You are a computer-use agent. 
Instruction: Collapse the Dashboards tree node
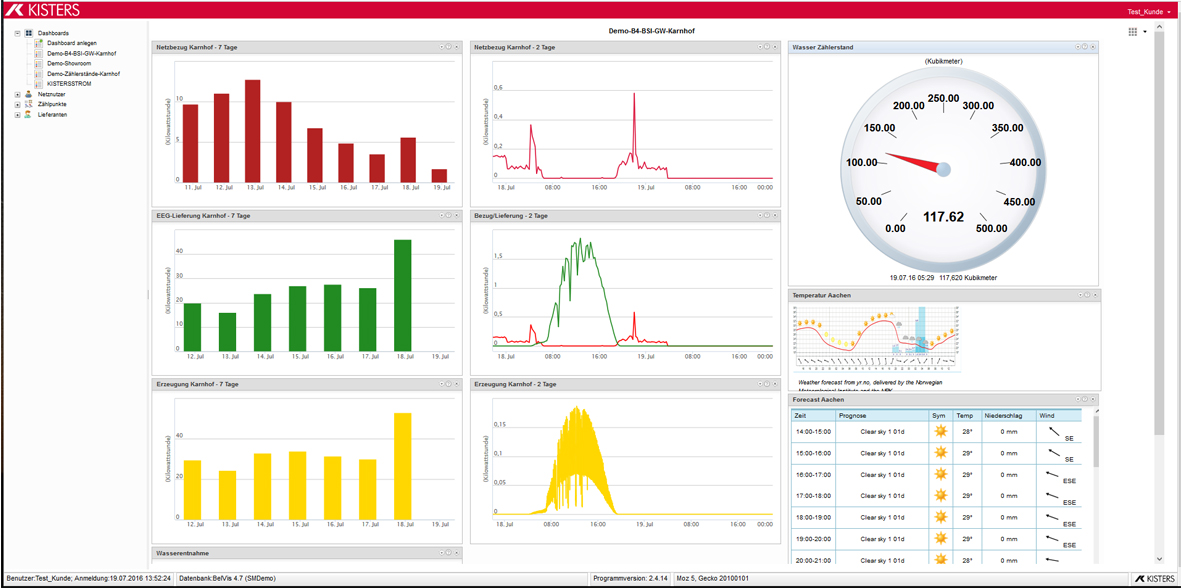point(17,33)
